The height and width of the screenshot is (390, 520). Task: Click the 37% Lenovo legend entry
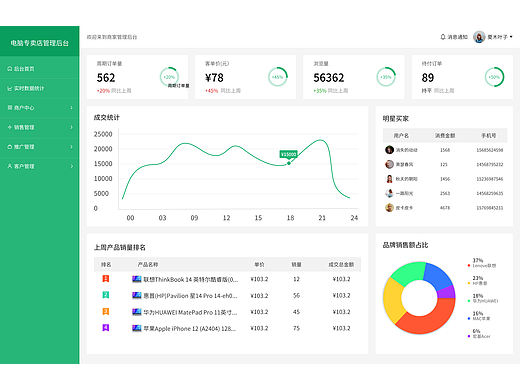[x=482, y=263]
